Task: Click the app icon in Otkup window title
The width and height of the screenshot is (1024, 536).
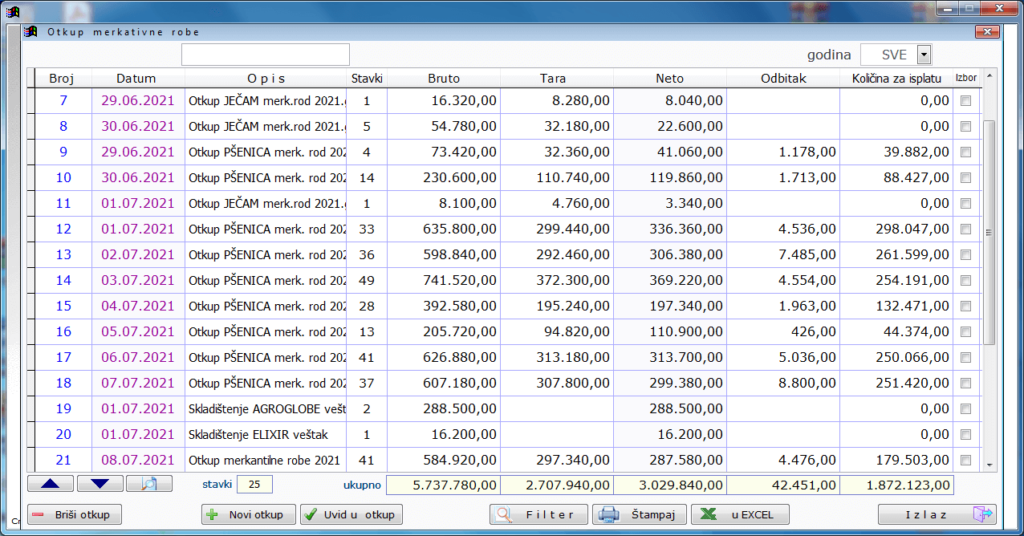Action: [x=30, y=31]
